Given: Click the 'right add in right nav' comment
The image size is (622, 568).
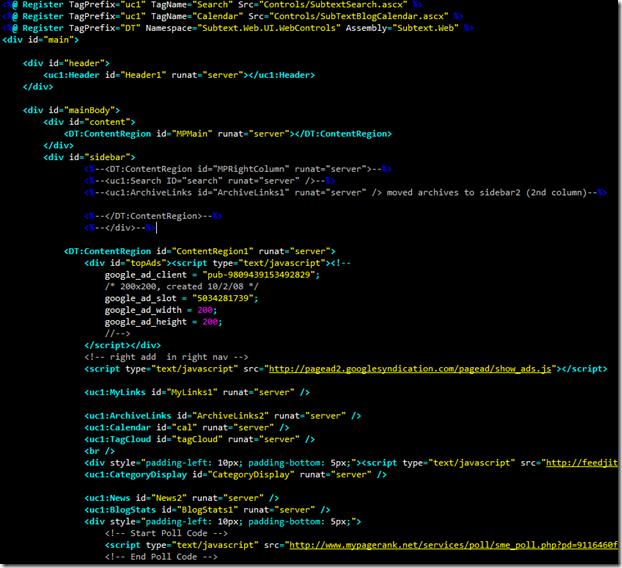Looking at the screenshot, I should pos(166,357).
